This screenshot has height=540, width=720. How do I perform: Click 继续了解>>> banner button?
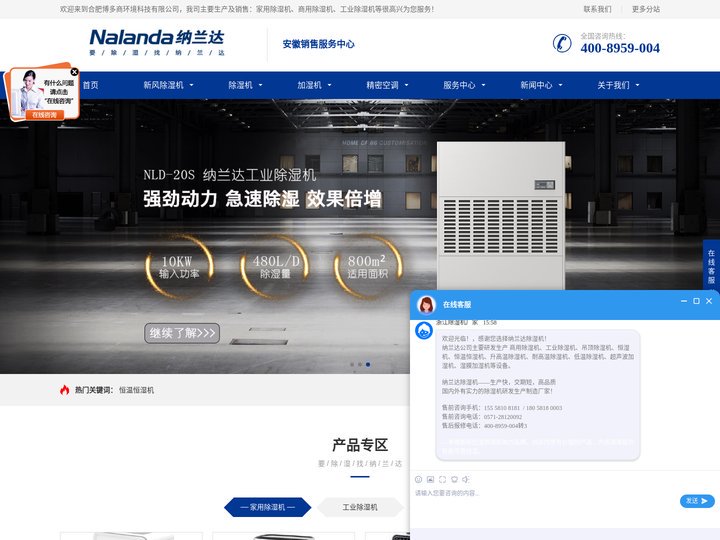182,333
